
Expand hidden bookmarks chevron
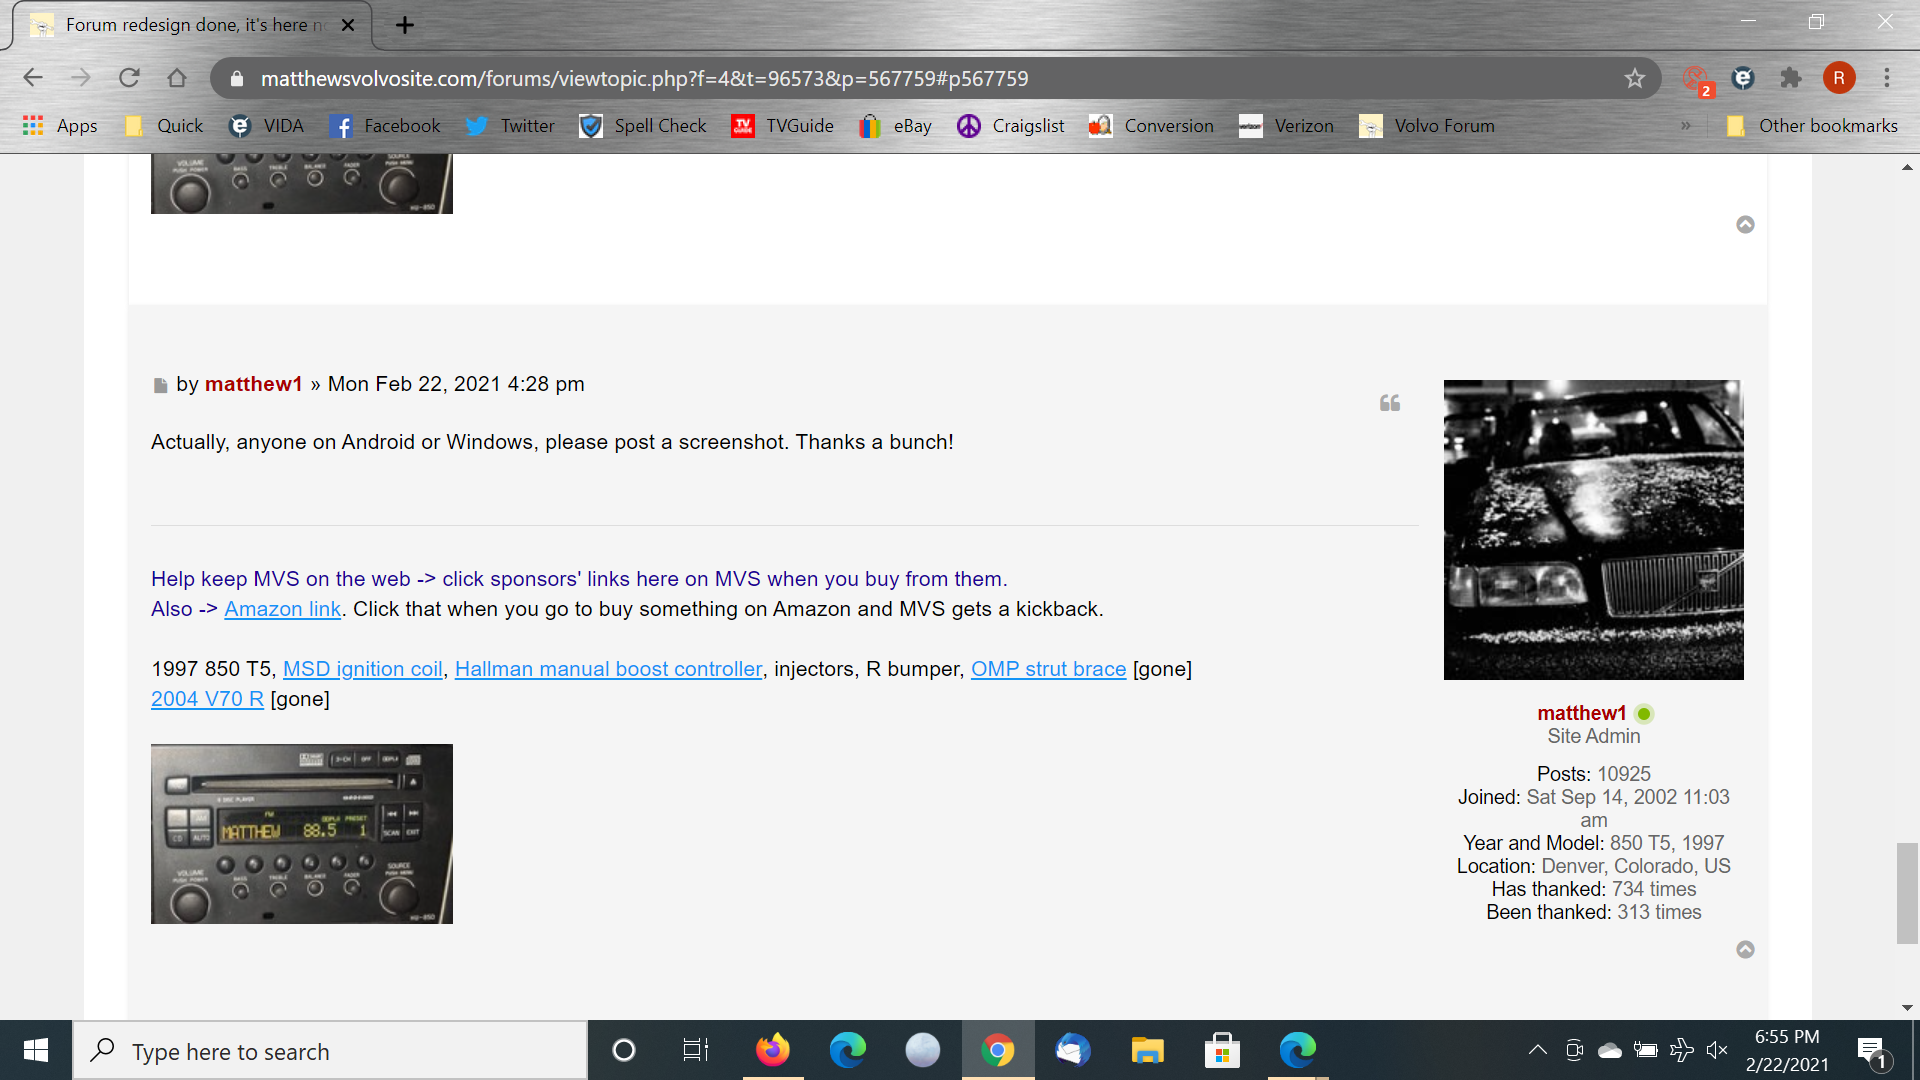[1686, 126]
